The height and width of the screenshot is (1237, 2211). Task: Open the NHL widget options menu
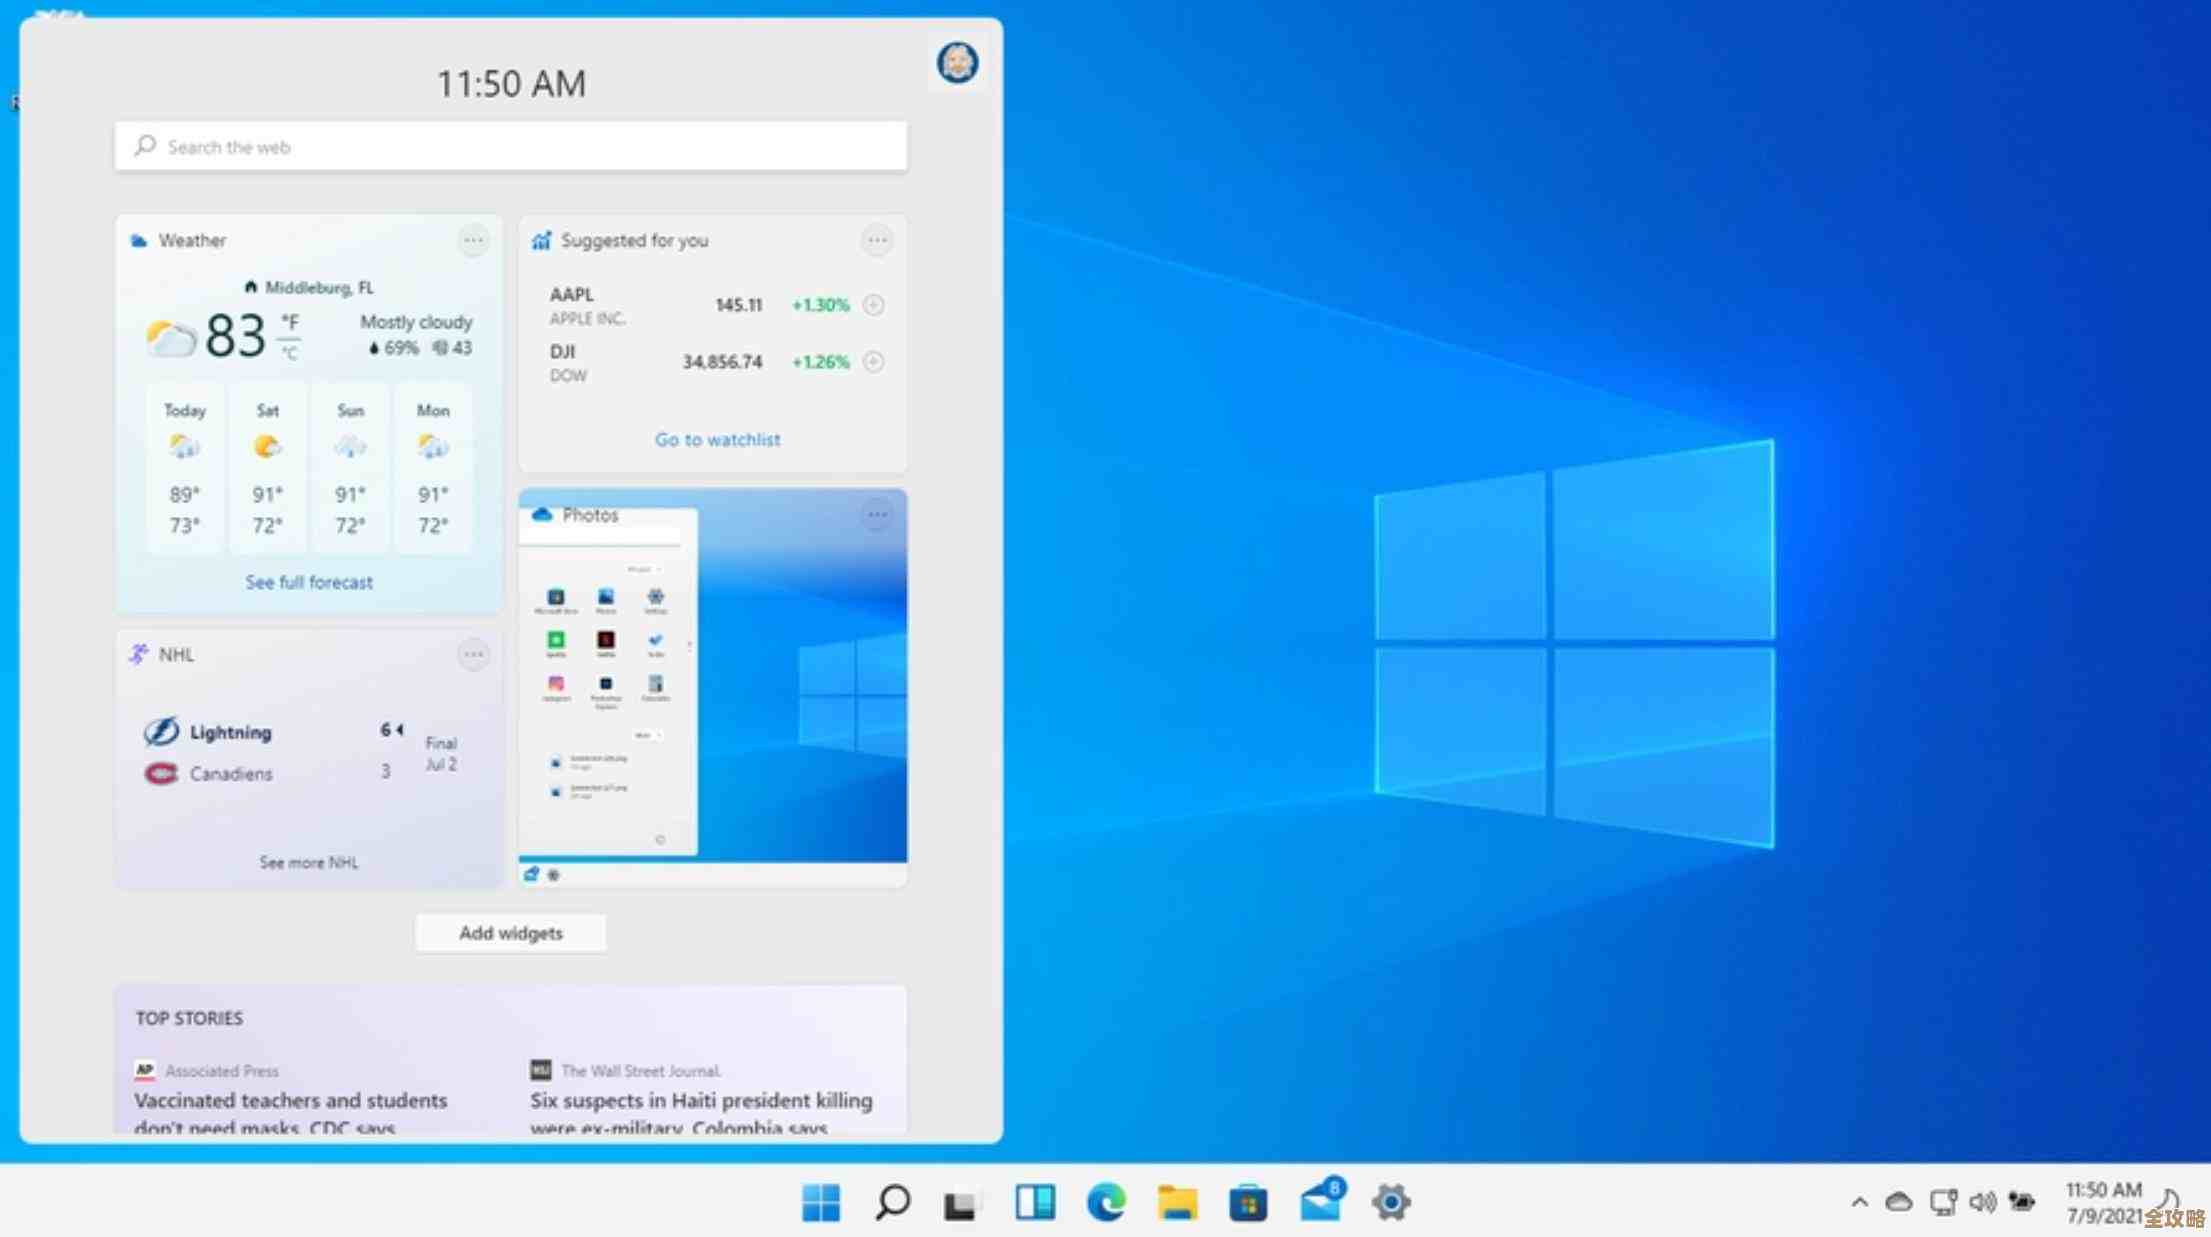473,654
